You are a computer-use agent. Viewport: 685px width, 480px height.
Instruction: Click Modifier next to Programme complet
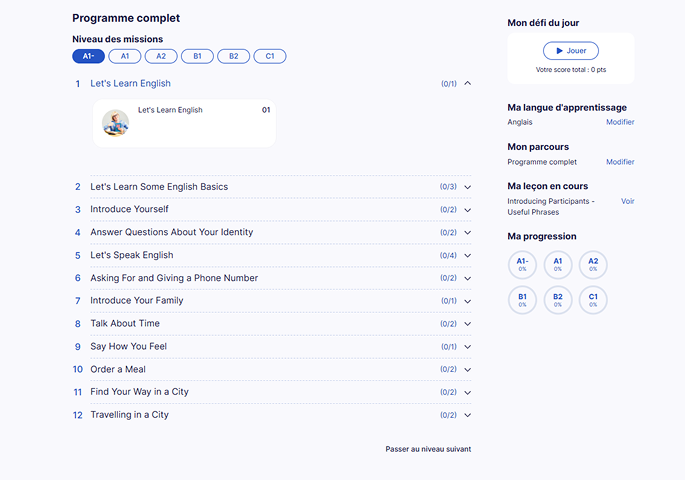620,162
